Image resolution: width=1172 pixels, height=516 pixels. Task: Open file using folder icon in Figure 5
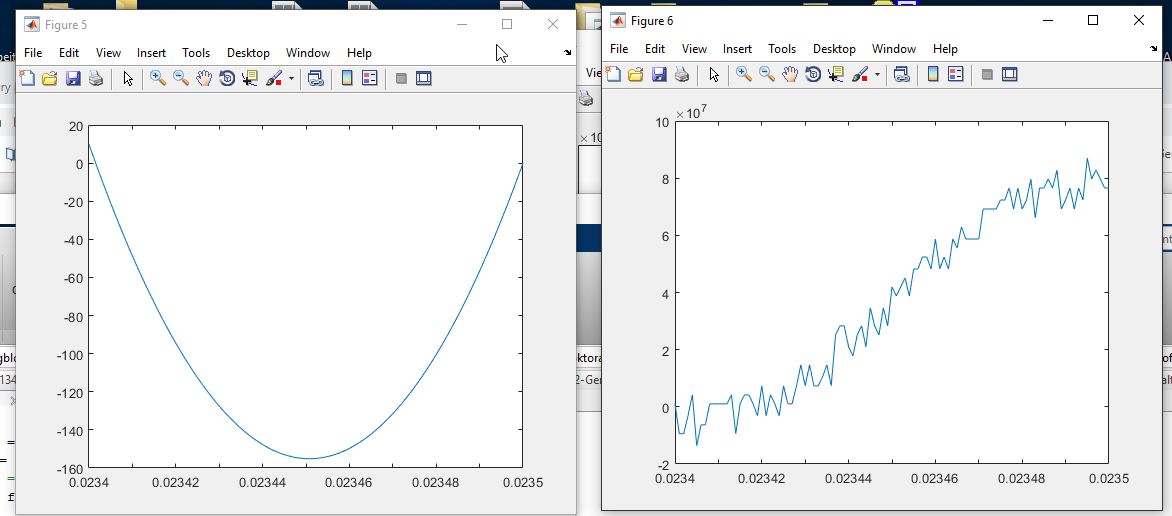[49, 78]
